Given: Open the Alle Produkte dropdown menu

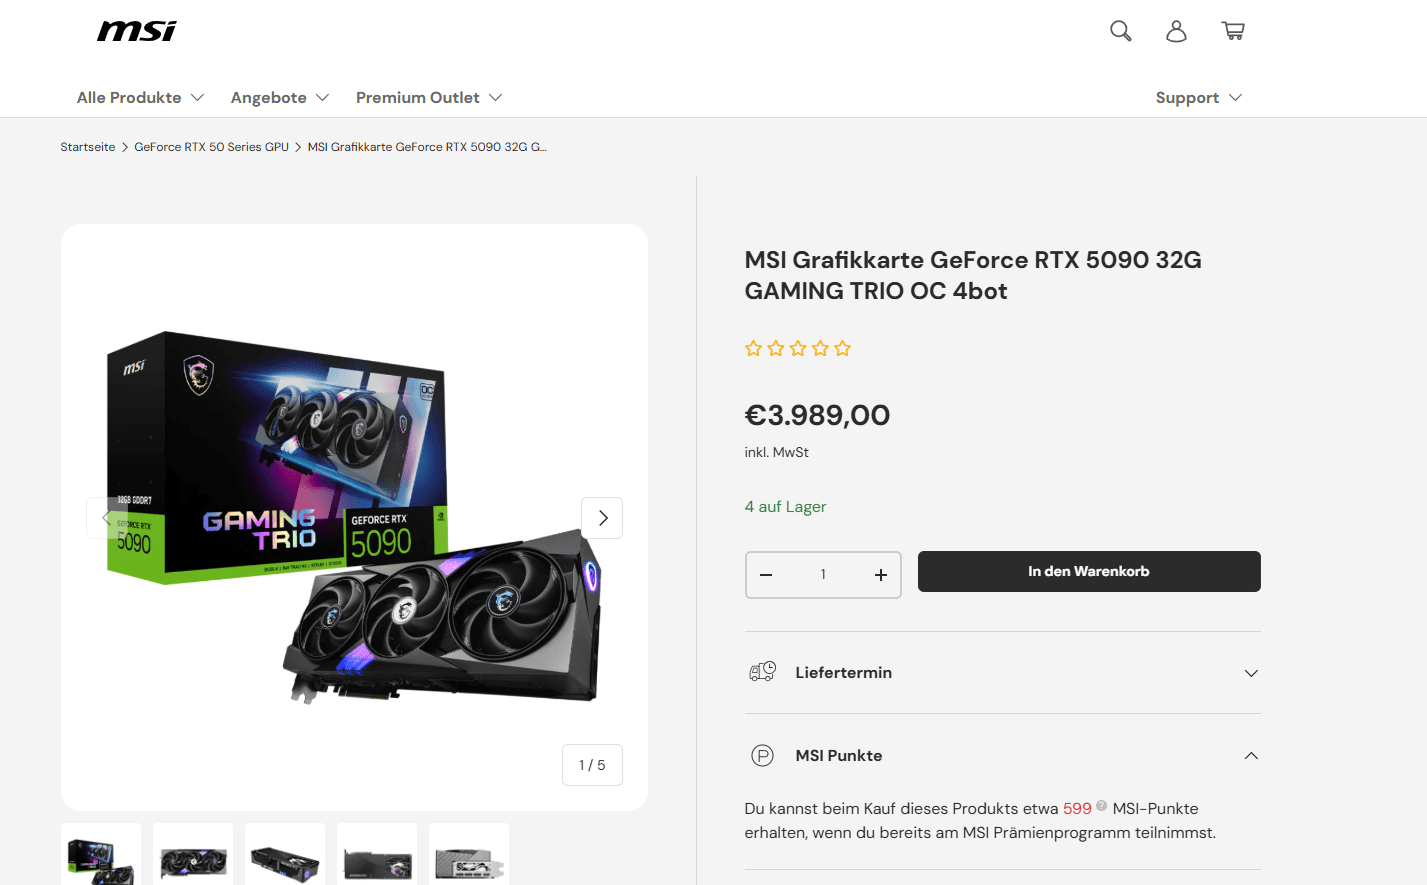Looking at the screenshot, I should (x=141, y=97).
